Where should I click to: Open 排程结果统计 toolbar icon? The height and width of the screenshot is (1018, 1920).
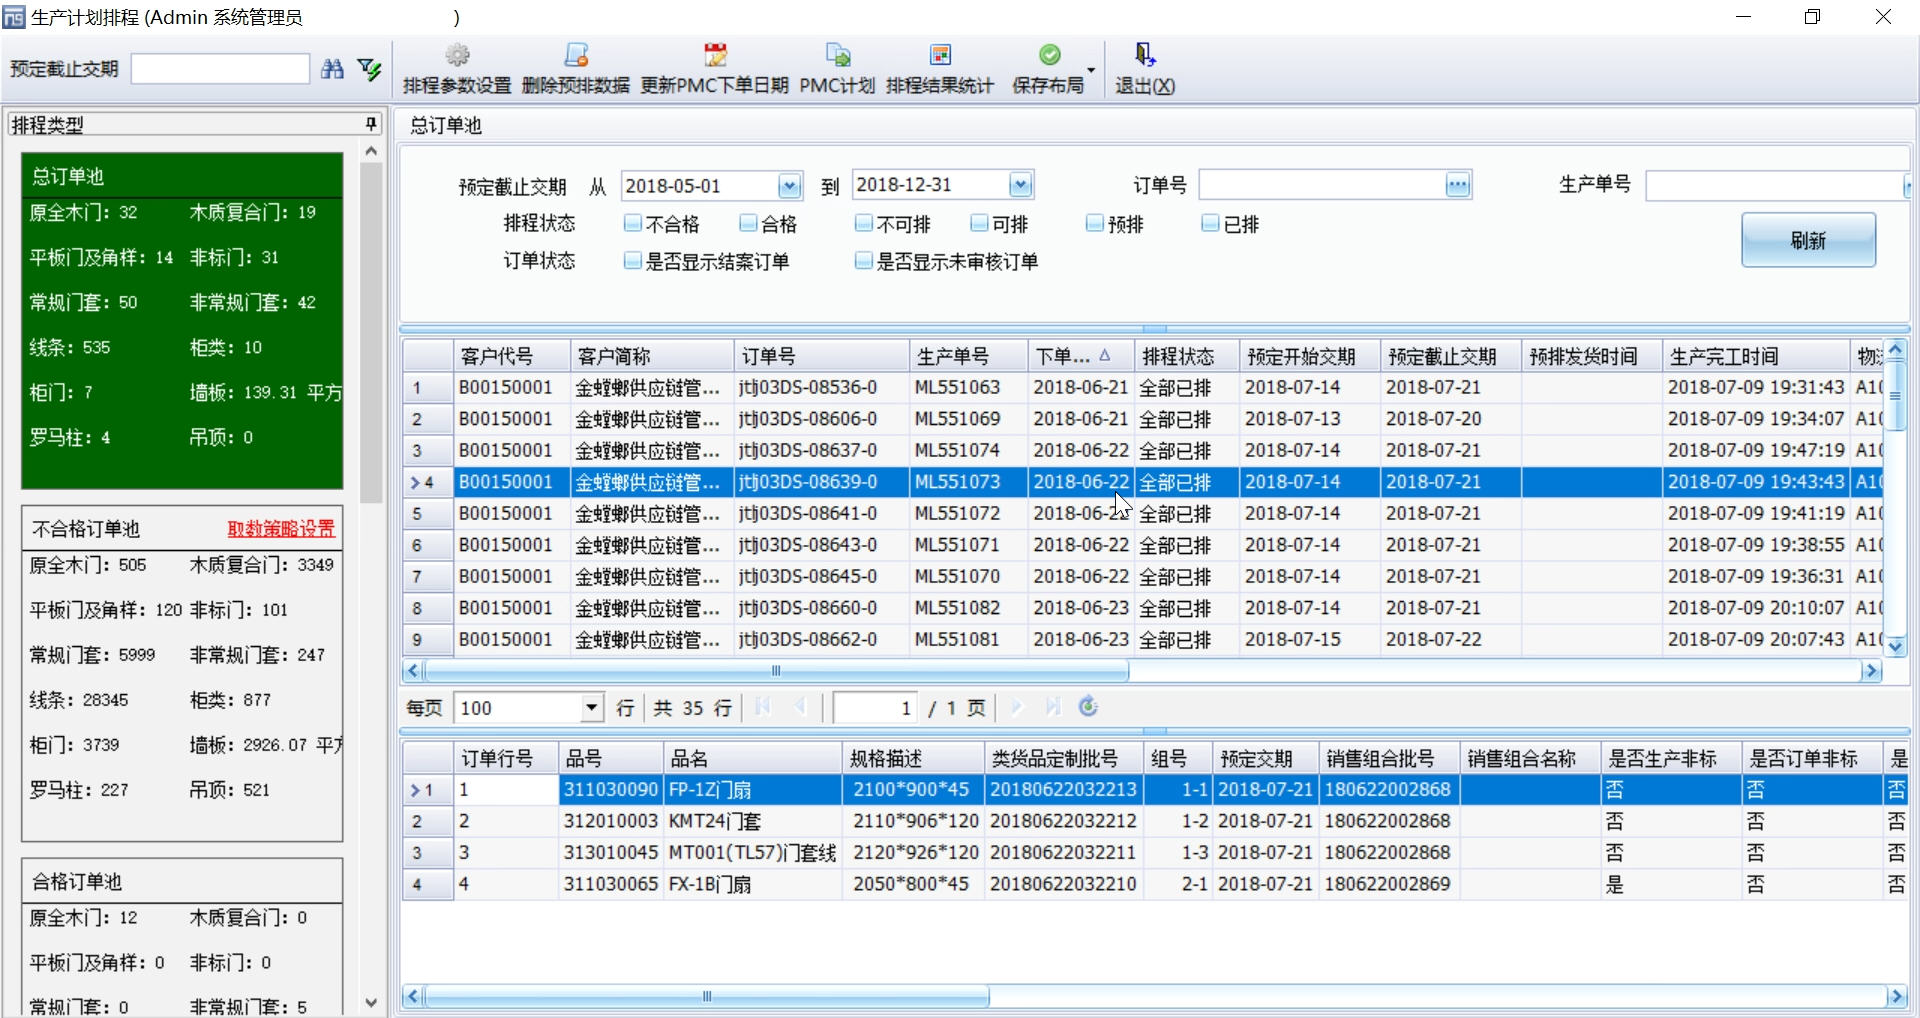[940, 56]
